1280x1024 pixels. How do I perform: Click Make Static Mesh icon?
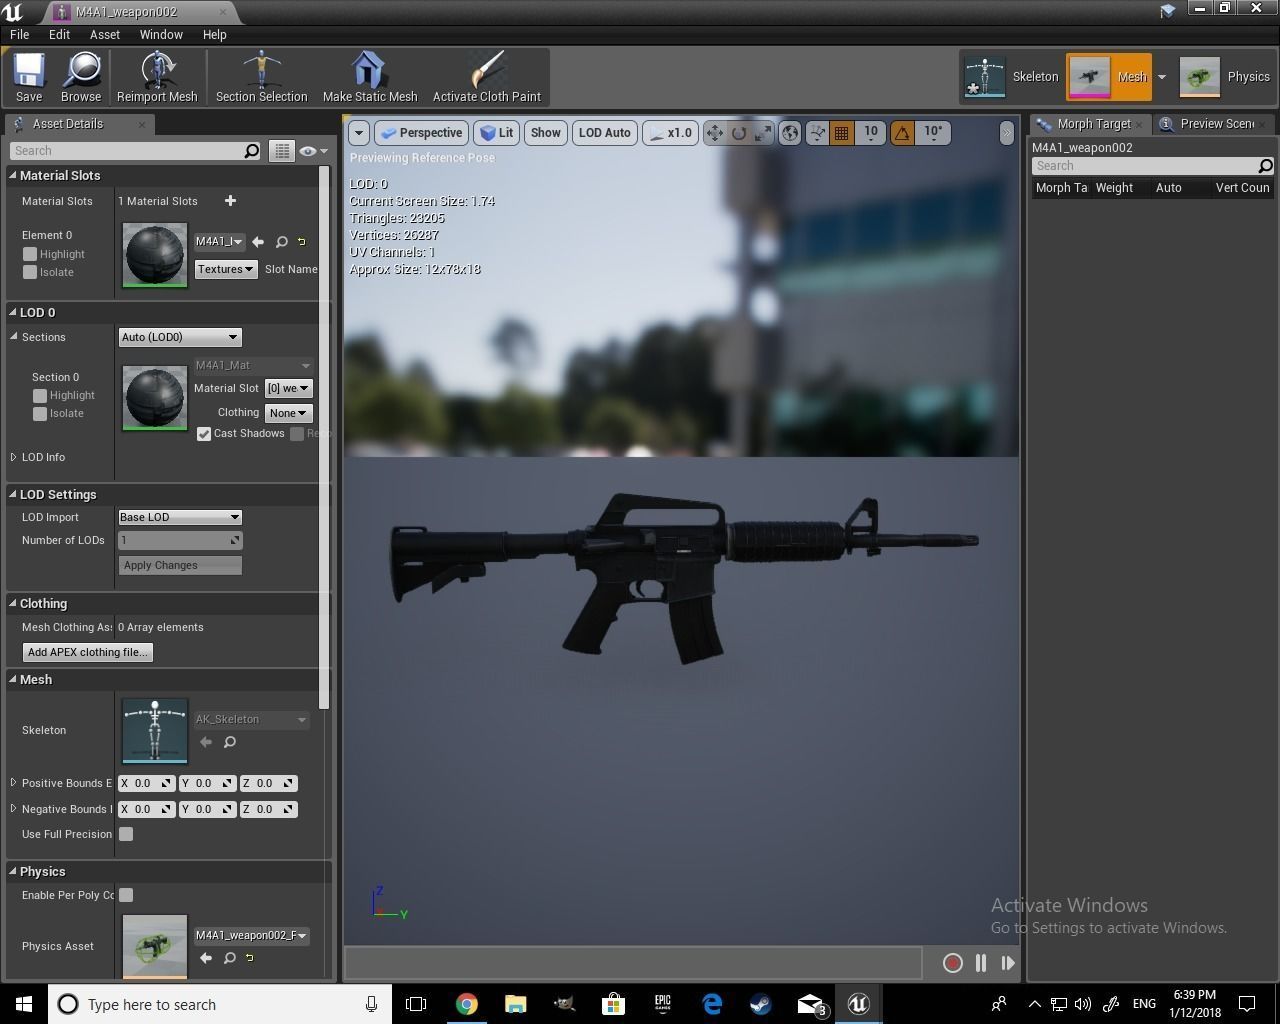click(370, 78)
